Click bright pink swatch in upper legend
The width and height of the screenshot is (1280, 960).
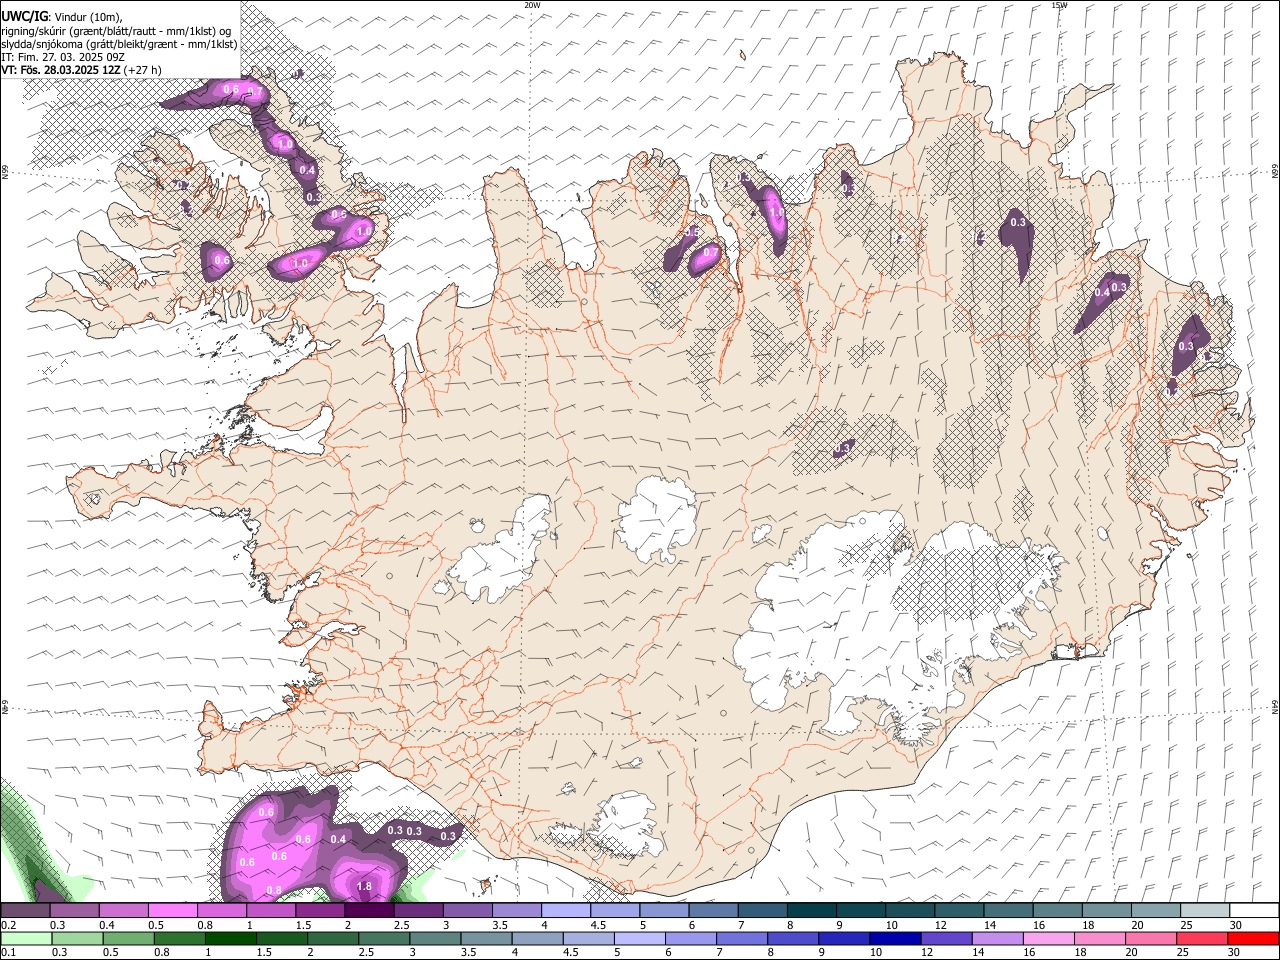coord(172,911)
